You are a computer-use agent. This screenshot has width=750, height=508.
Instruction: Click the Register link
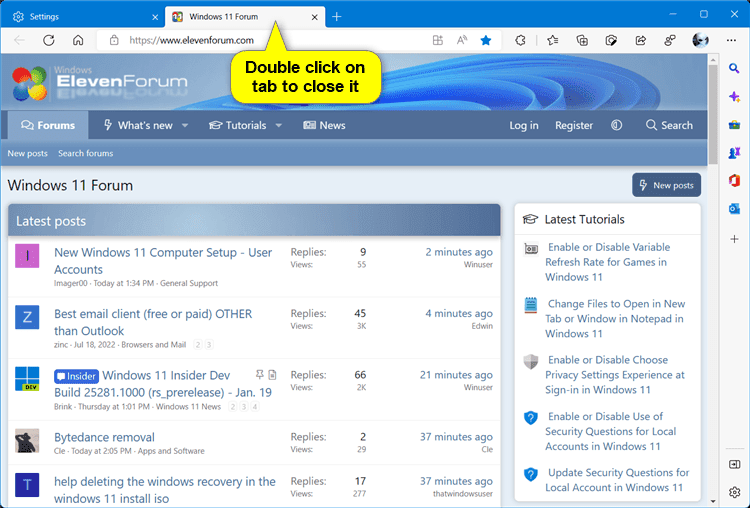click(x=574, y=125)
